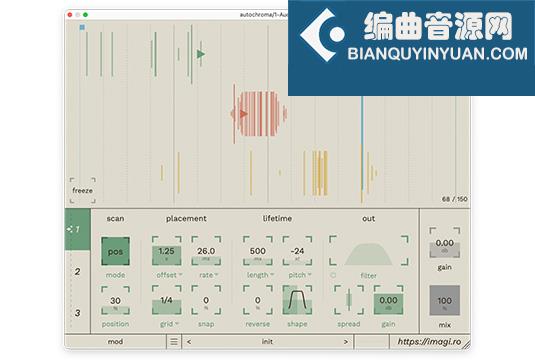
Task: Switch scan mode using the pos box
Action: (x=115, y=251)
